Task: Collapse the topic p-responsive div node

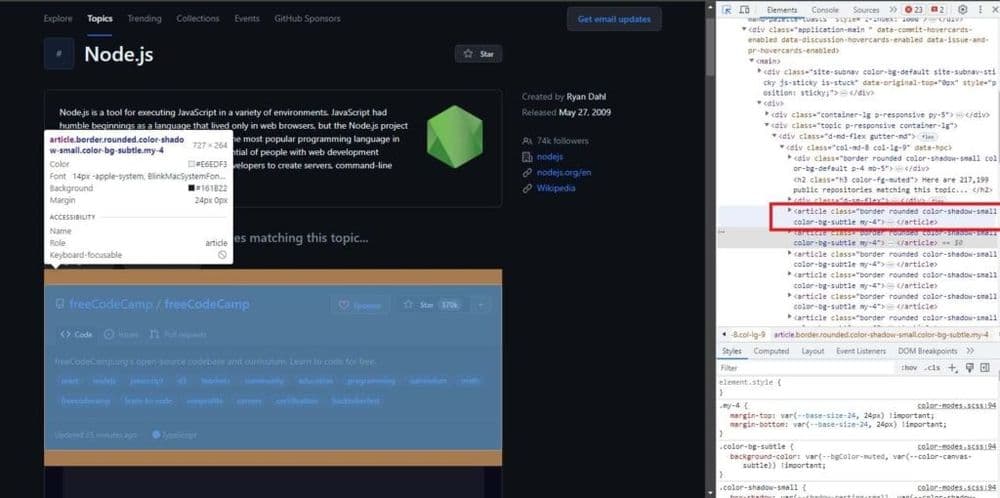Action: click(x=767, y=125)
